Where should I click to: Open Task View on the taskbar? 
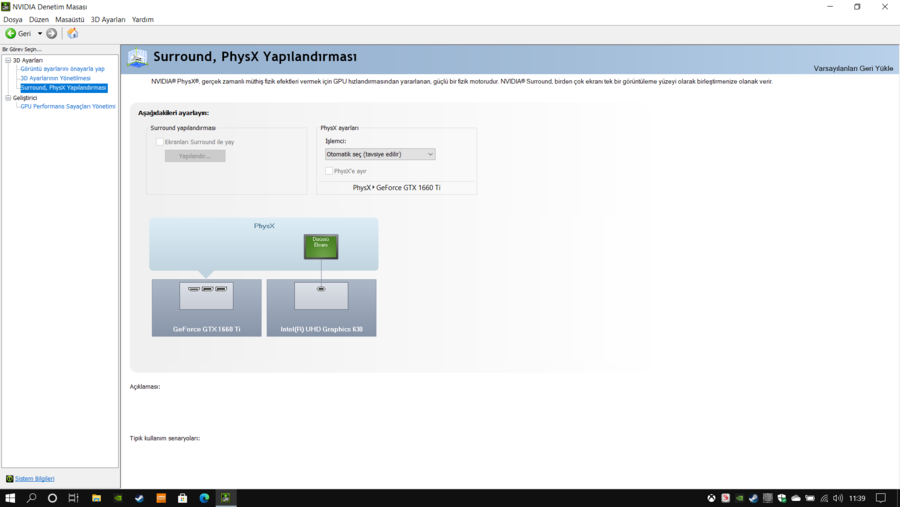point(73,498)
